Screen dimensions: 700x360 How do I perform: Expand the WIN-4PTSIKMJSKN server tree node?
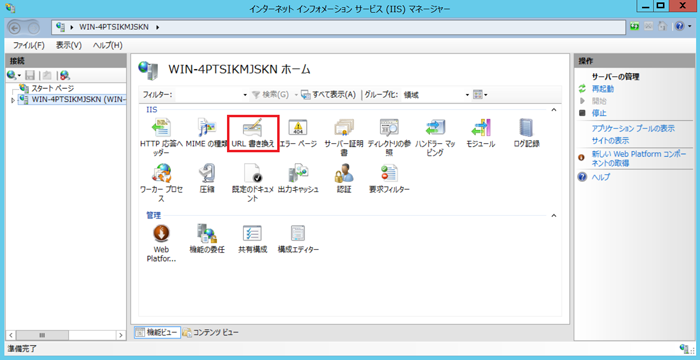pos(12,100)
